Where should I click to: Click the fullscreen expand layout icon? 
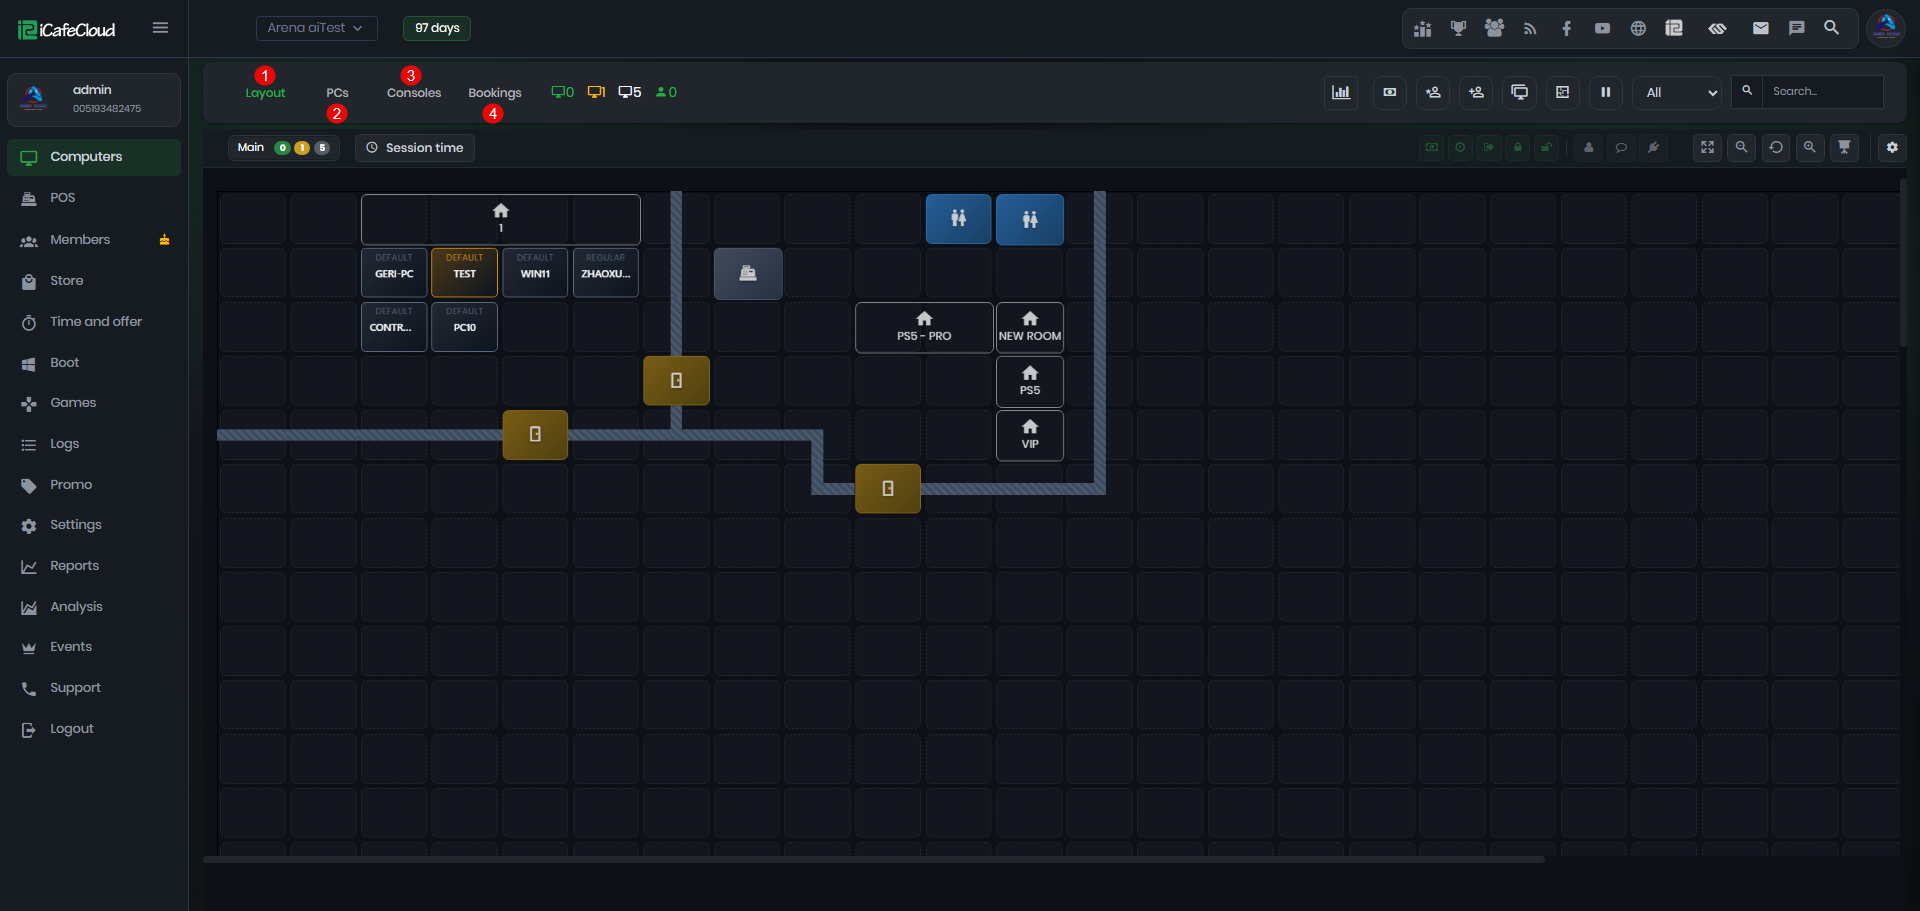tap(1707, 148)
